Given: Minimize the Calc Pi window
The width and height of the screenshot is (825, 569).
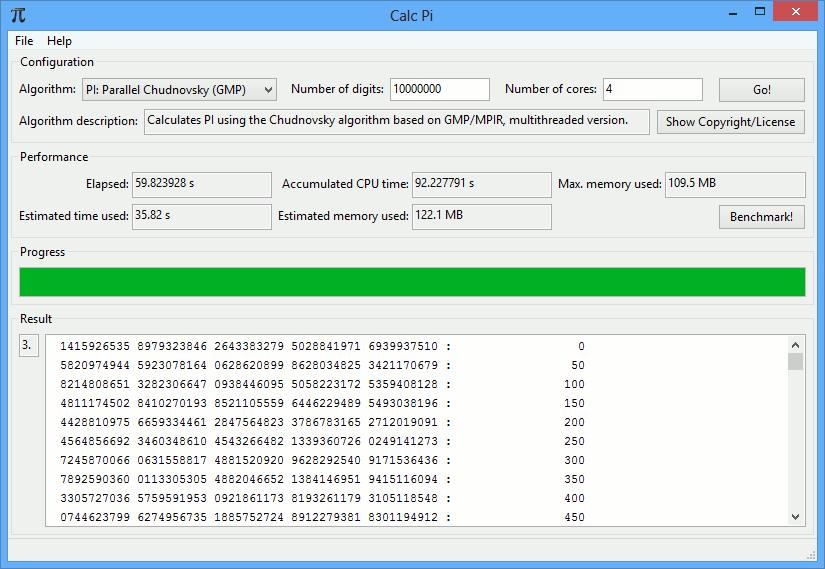Looking at the screenshot, I should point(732,13).
